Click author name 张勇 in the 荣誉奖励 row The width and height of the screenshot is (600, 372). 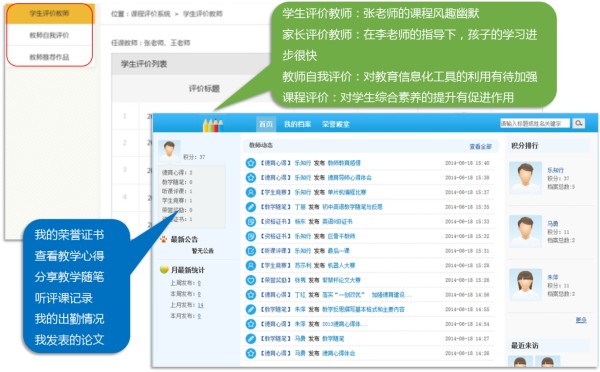coord(300,280)
